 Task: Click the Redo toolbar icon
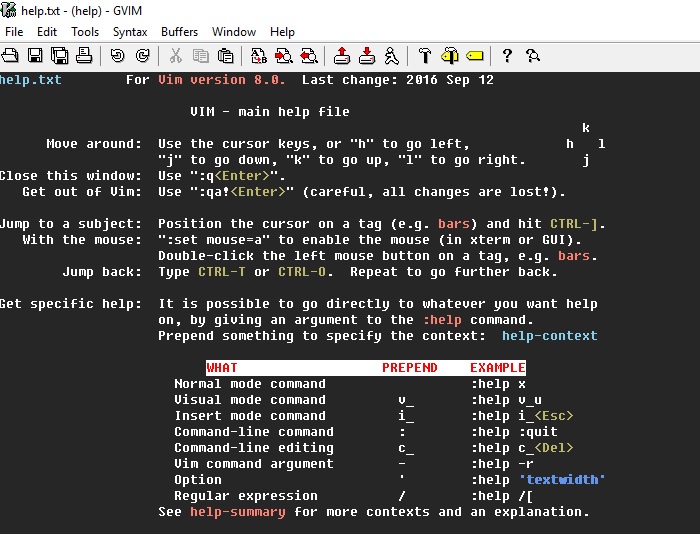tap(142, 56)
